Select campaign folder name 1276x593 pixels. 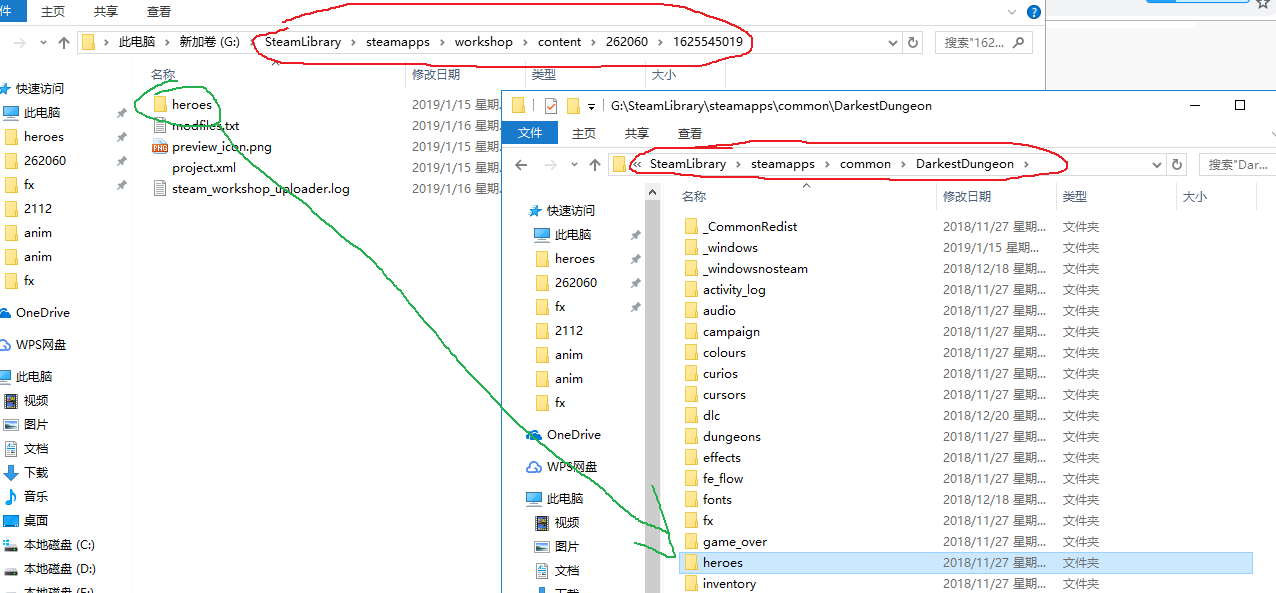tap(731, 332)
